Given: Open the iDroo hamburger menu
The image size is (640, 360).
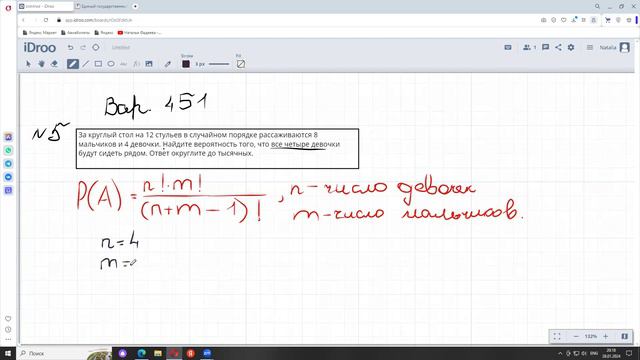Looking at the screenshot, I should [590, 47].
